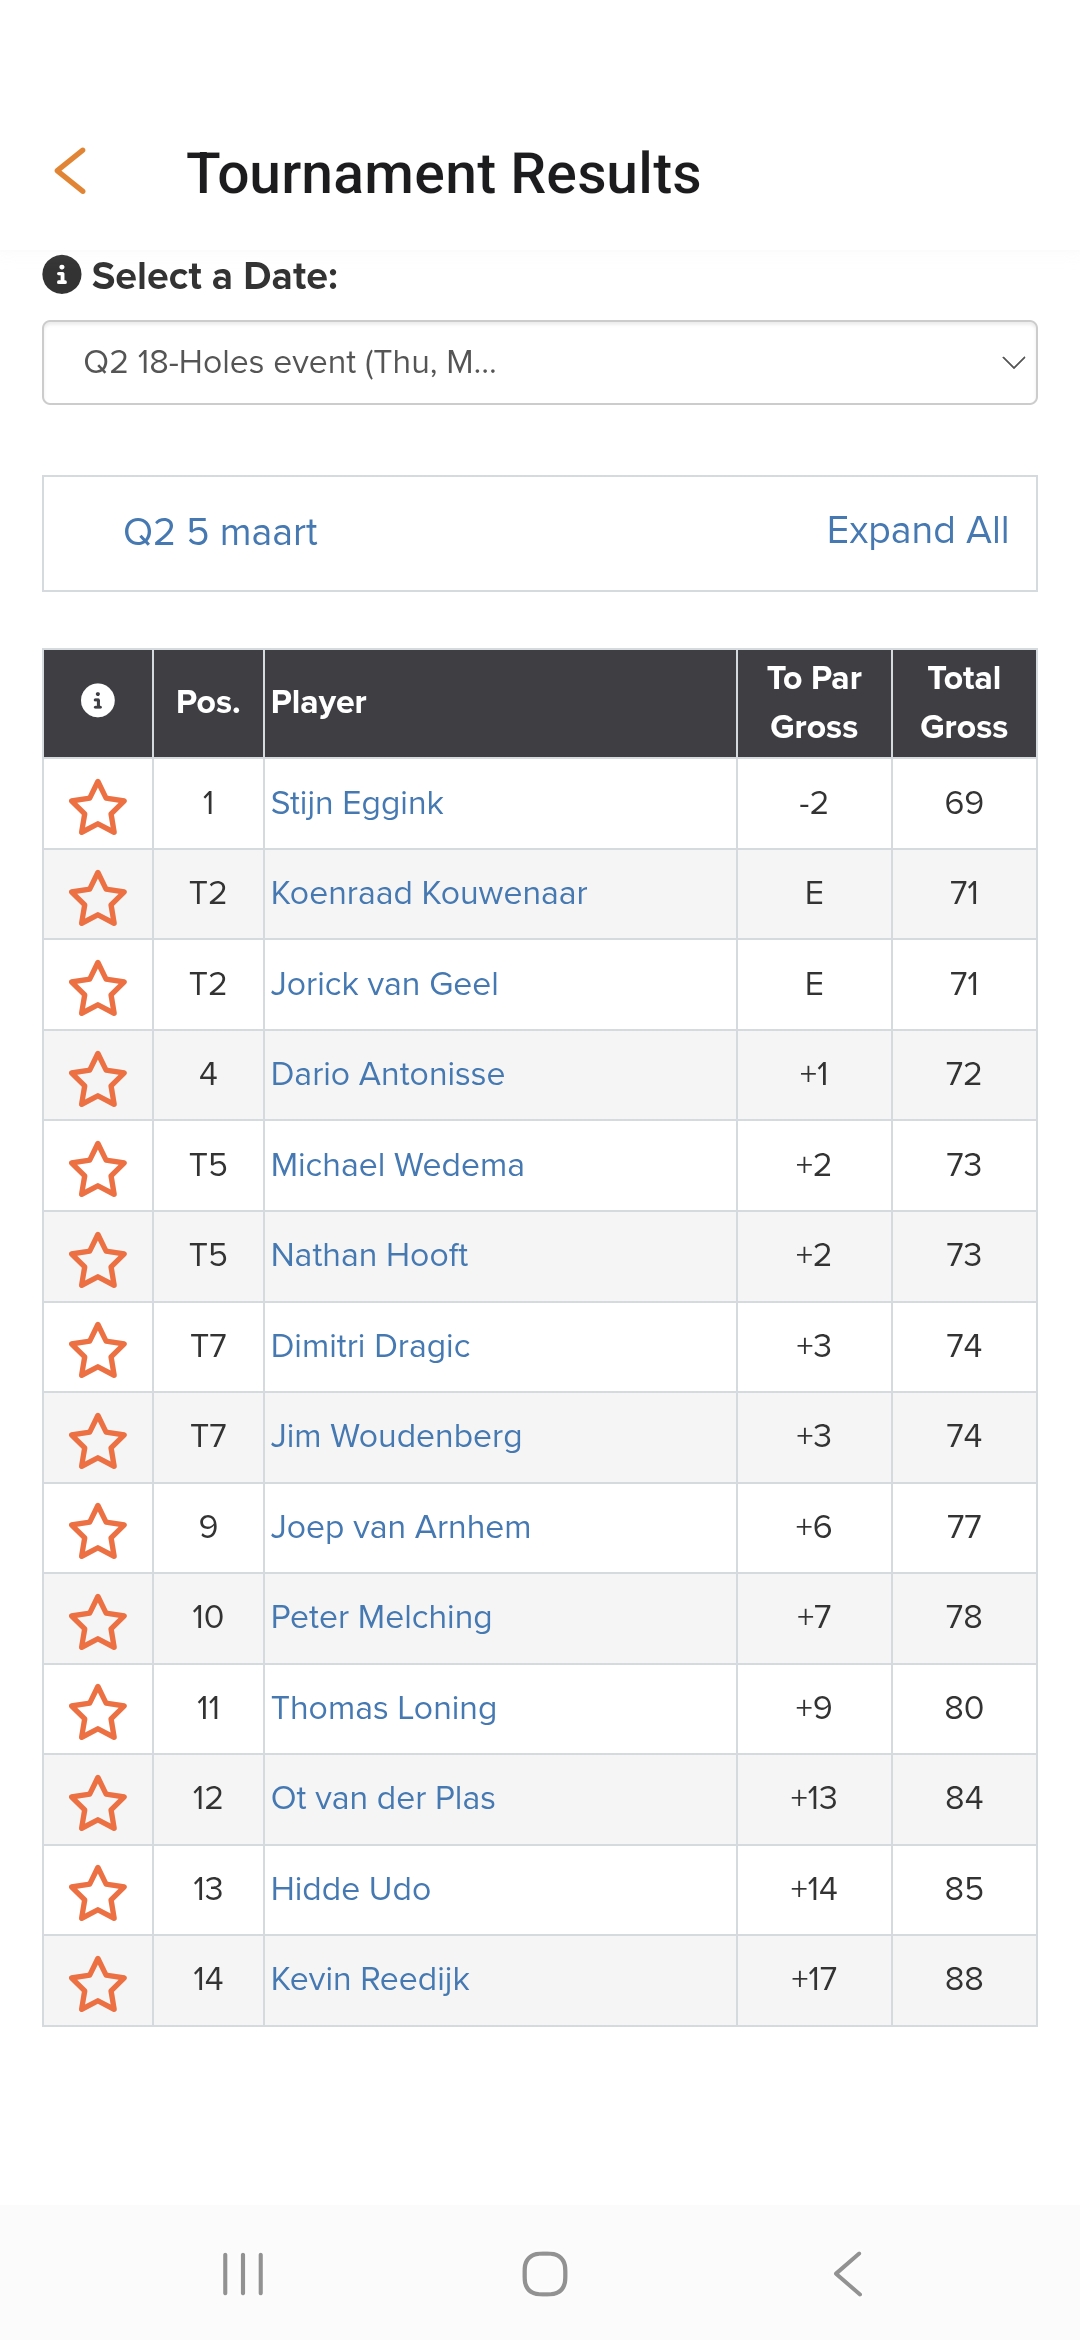Open Koenraad Kouwenaar player link
Viewport: 1080px width, 2340px height.
click(x=428, y=893)
